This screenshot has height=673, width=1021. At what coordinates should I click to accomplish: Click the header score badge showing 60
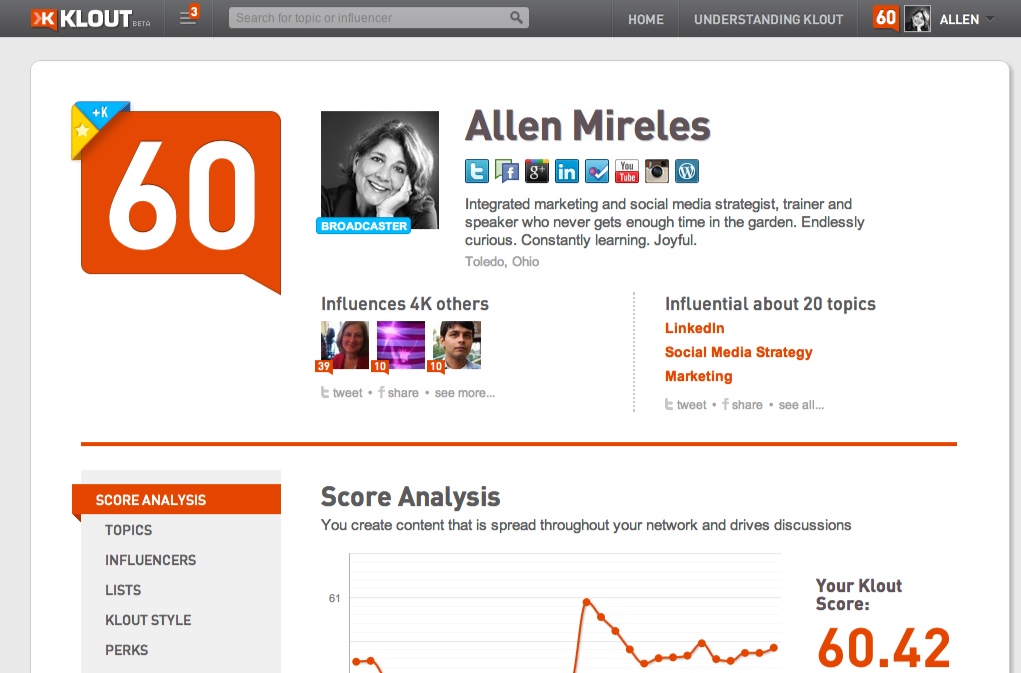tap(885, 18)
